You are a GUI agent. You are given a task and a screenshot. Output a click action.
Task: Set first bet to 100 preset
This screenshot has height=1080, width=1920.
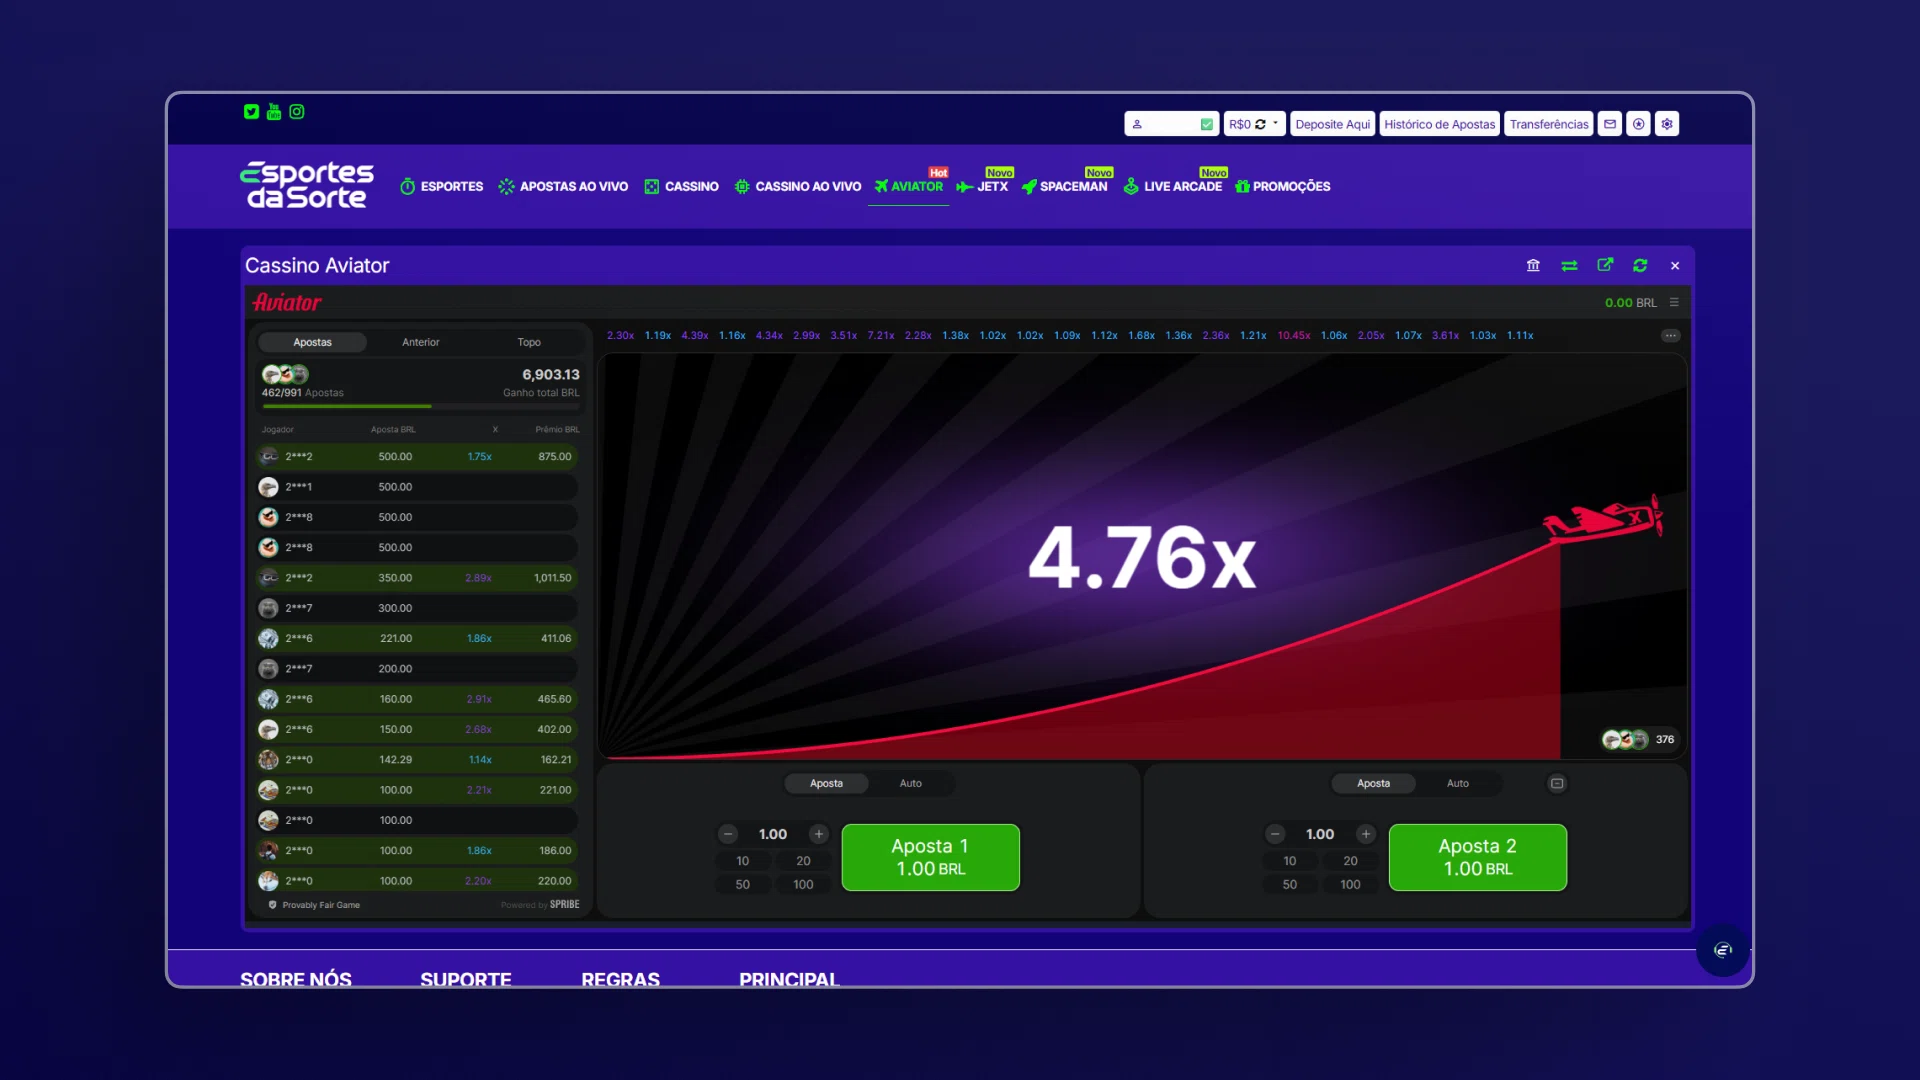pyautogui.click(x=803, y=885)
